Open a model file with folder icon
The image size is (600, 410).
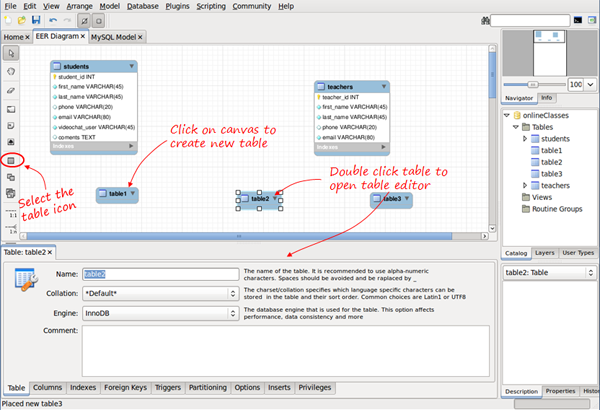point(22,20)
